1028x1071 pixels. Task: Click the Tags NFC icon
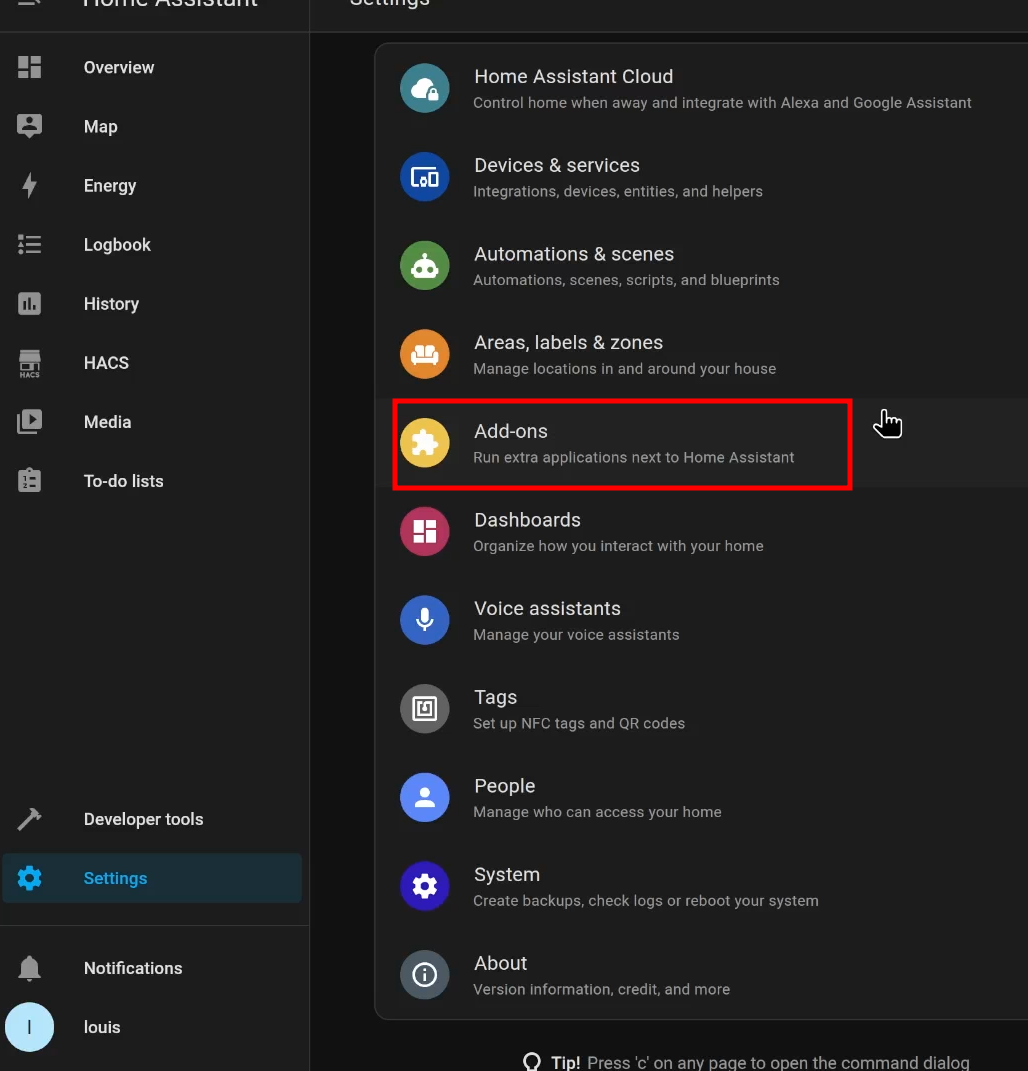point(425,708)
